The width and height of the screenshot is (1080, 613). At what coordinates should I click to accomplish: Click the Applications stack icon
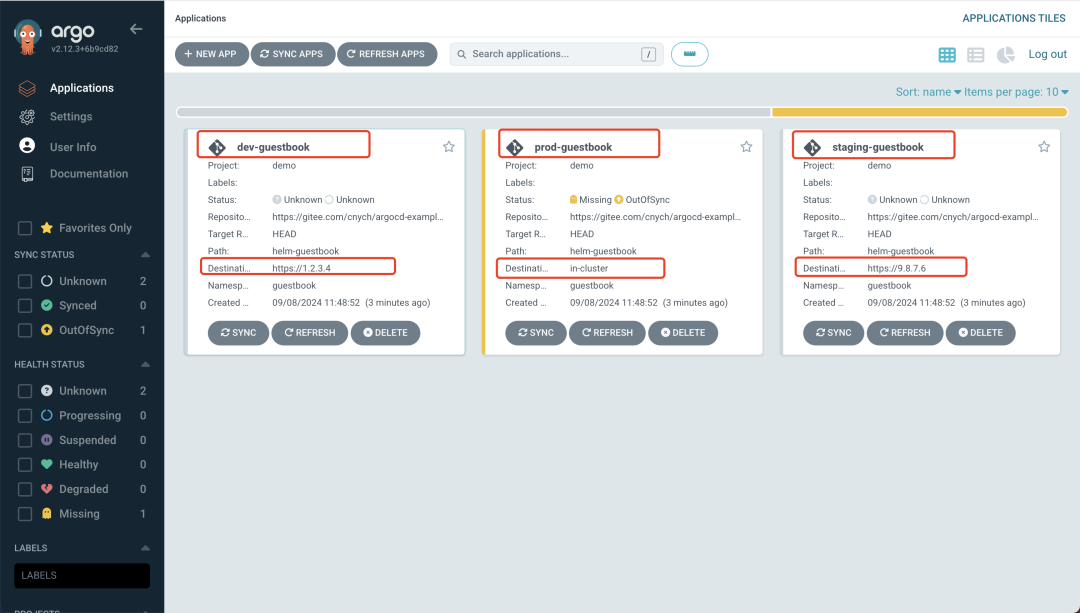27,88
